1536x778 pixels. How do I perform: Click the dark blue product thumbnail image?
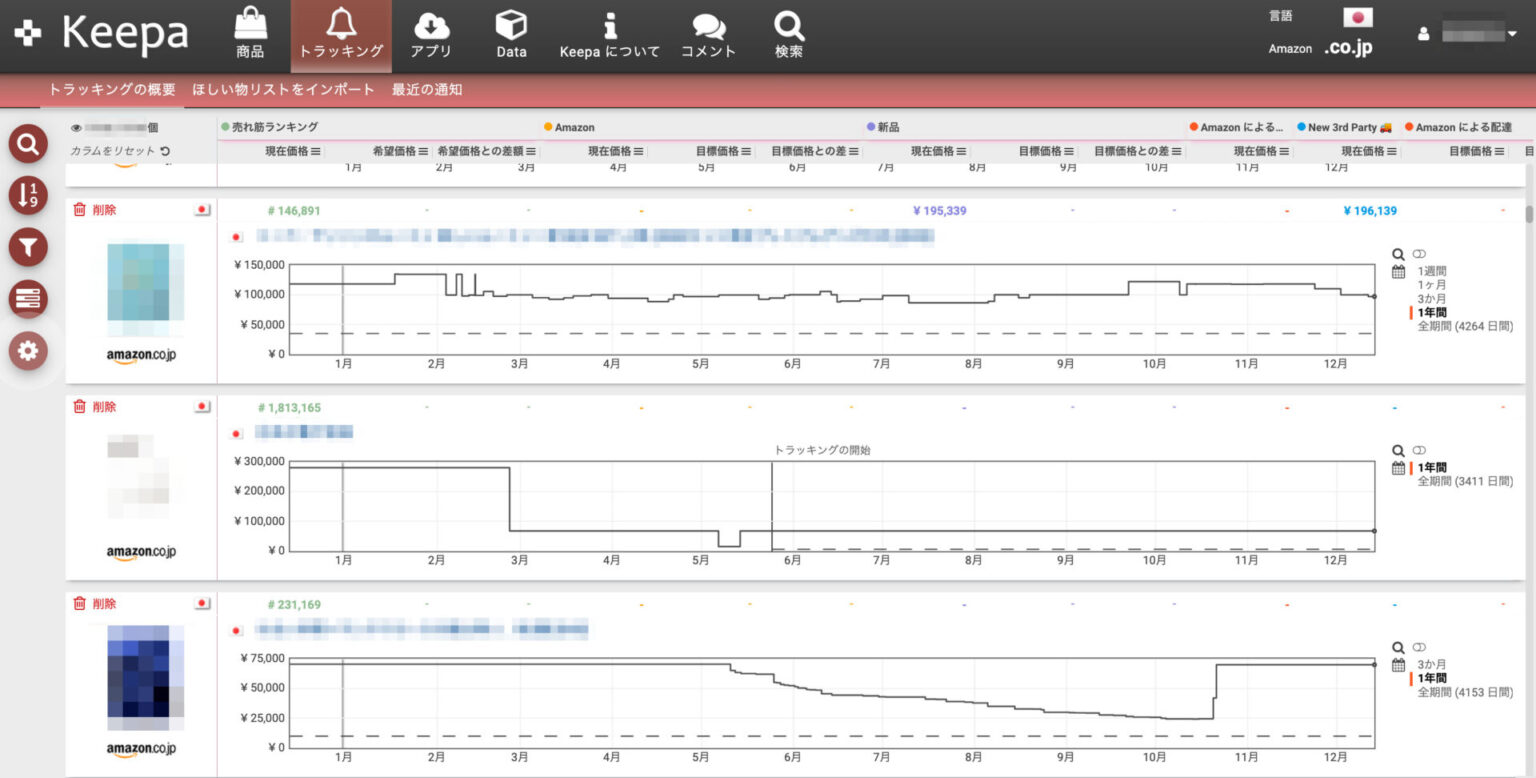coord(146,678)
